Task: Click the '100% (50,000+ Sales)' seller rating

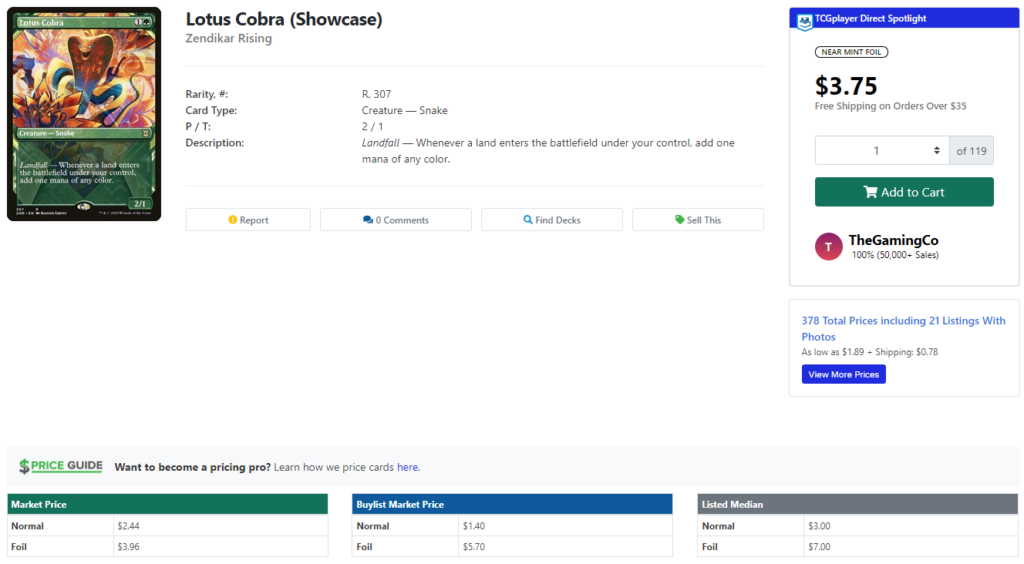Action: (895, 255)
